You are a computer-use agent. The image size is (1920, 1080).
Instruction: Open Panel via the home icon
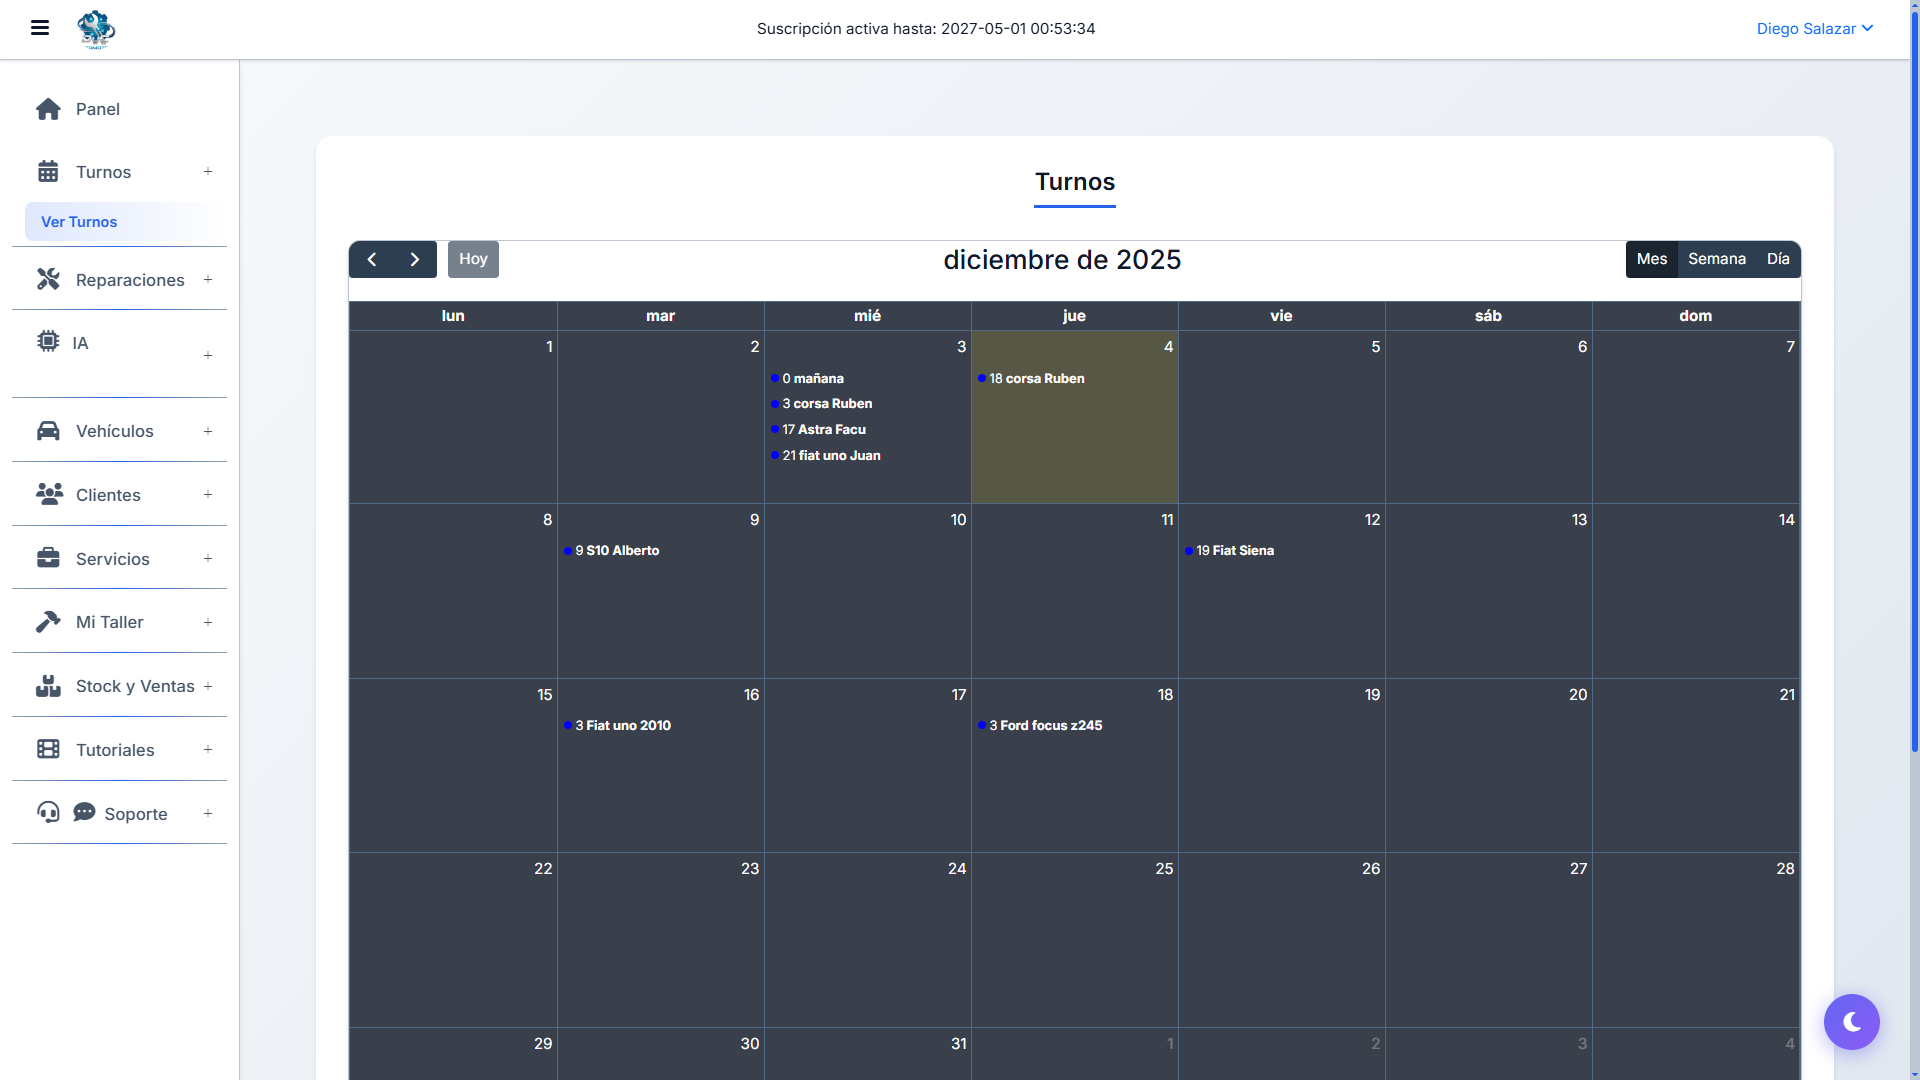click(x=48, y=109)
